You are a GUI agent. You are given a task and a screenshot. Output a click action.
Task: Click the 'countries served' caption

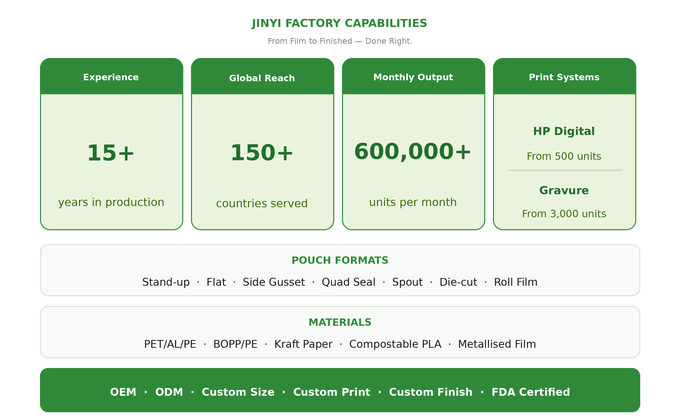tap(262, 203)
